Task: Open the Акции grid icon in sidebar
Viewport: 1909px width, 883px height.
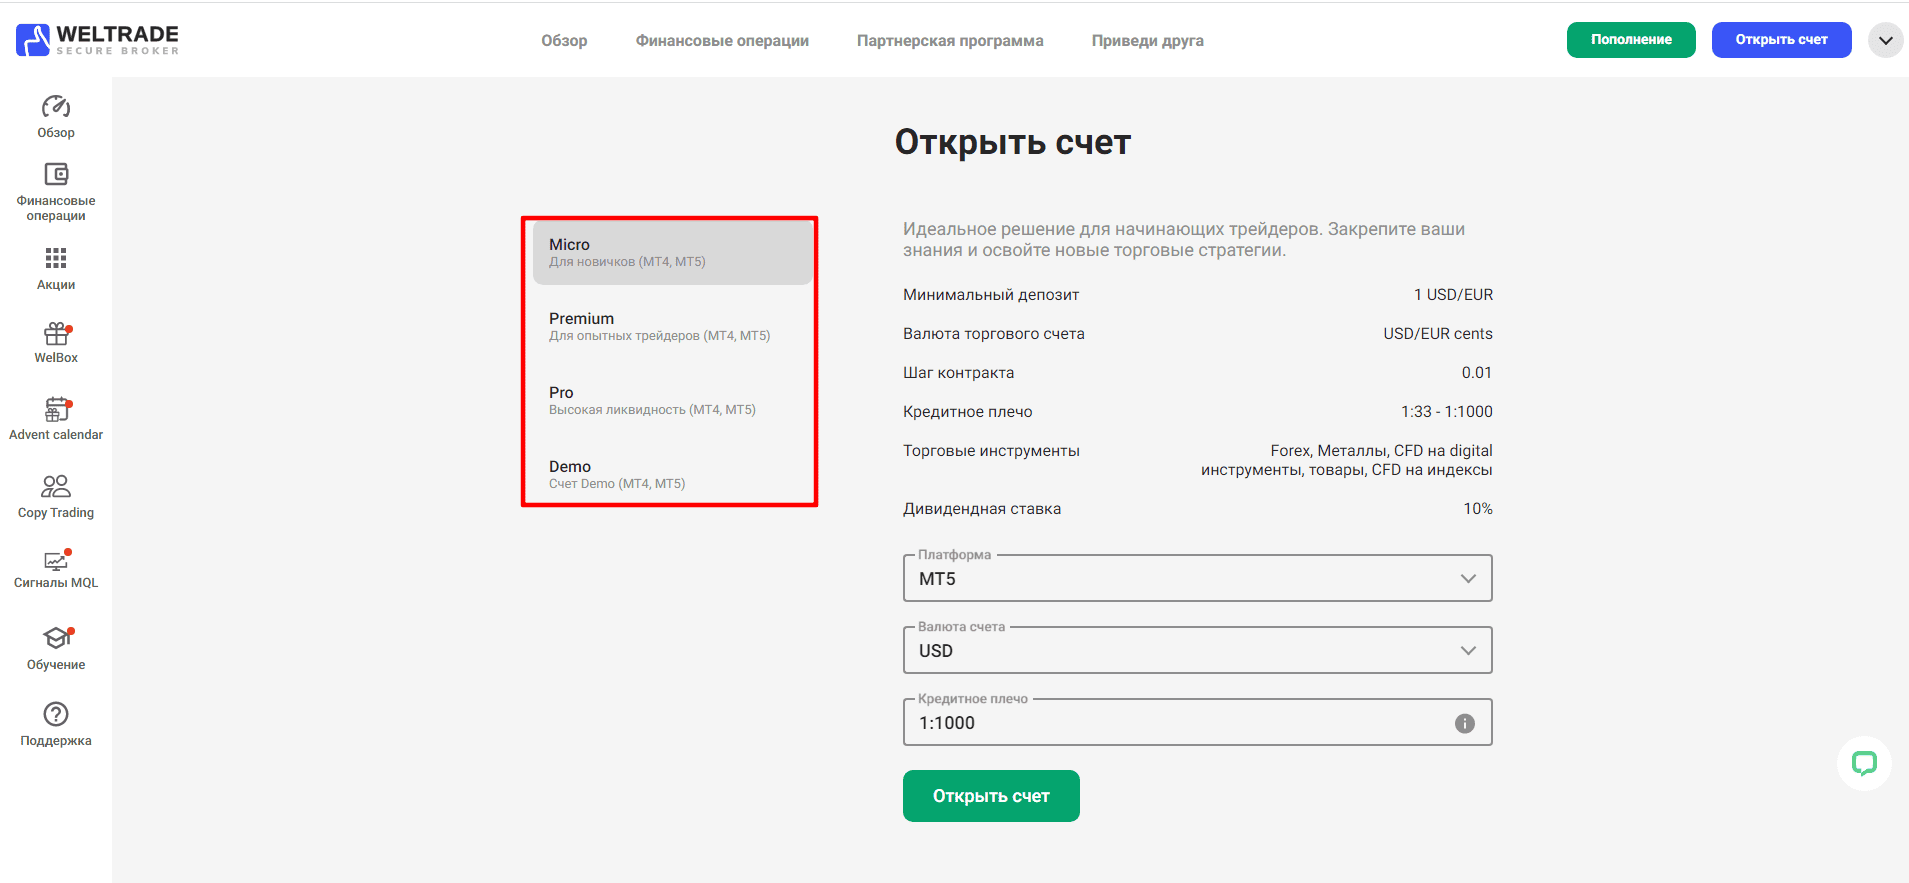Action: (x=56, y=258)
